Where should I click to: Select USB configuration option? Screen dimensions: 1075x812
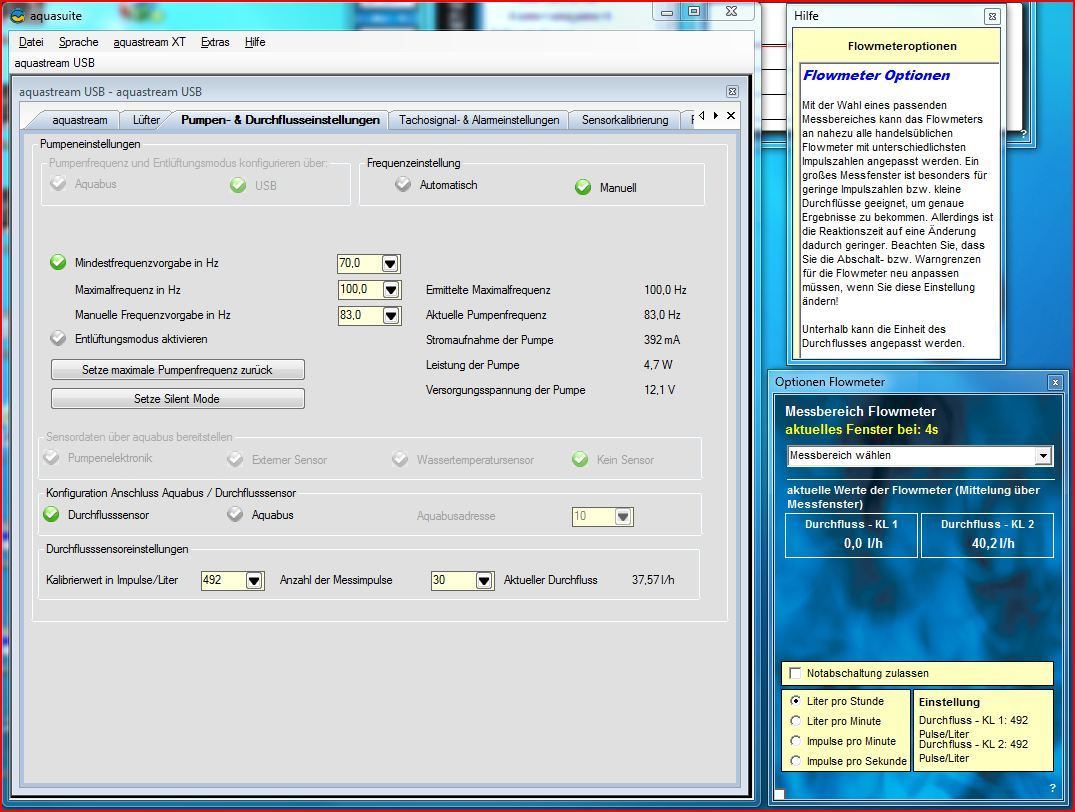(x=238, y=185)
